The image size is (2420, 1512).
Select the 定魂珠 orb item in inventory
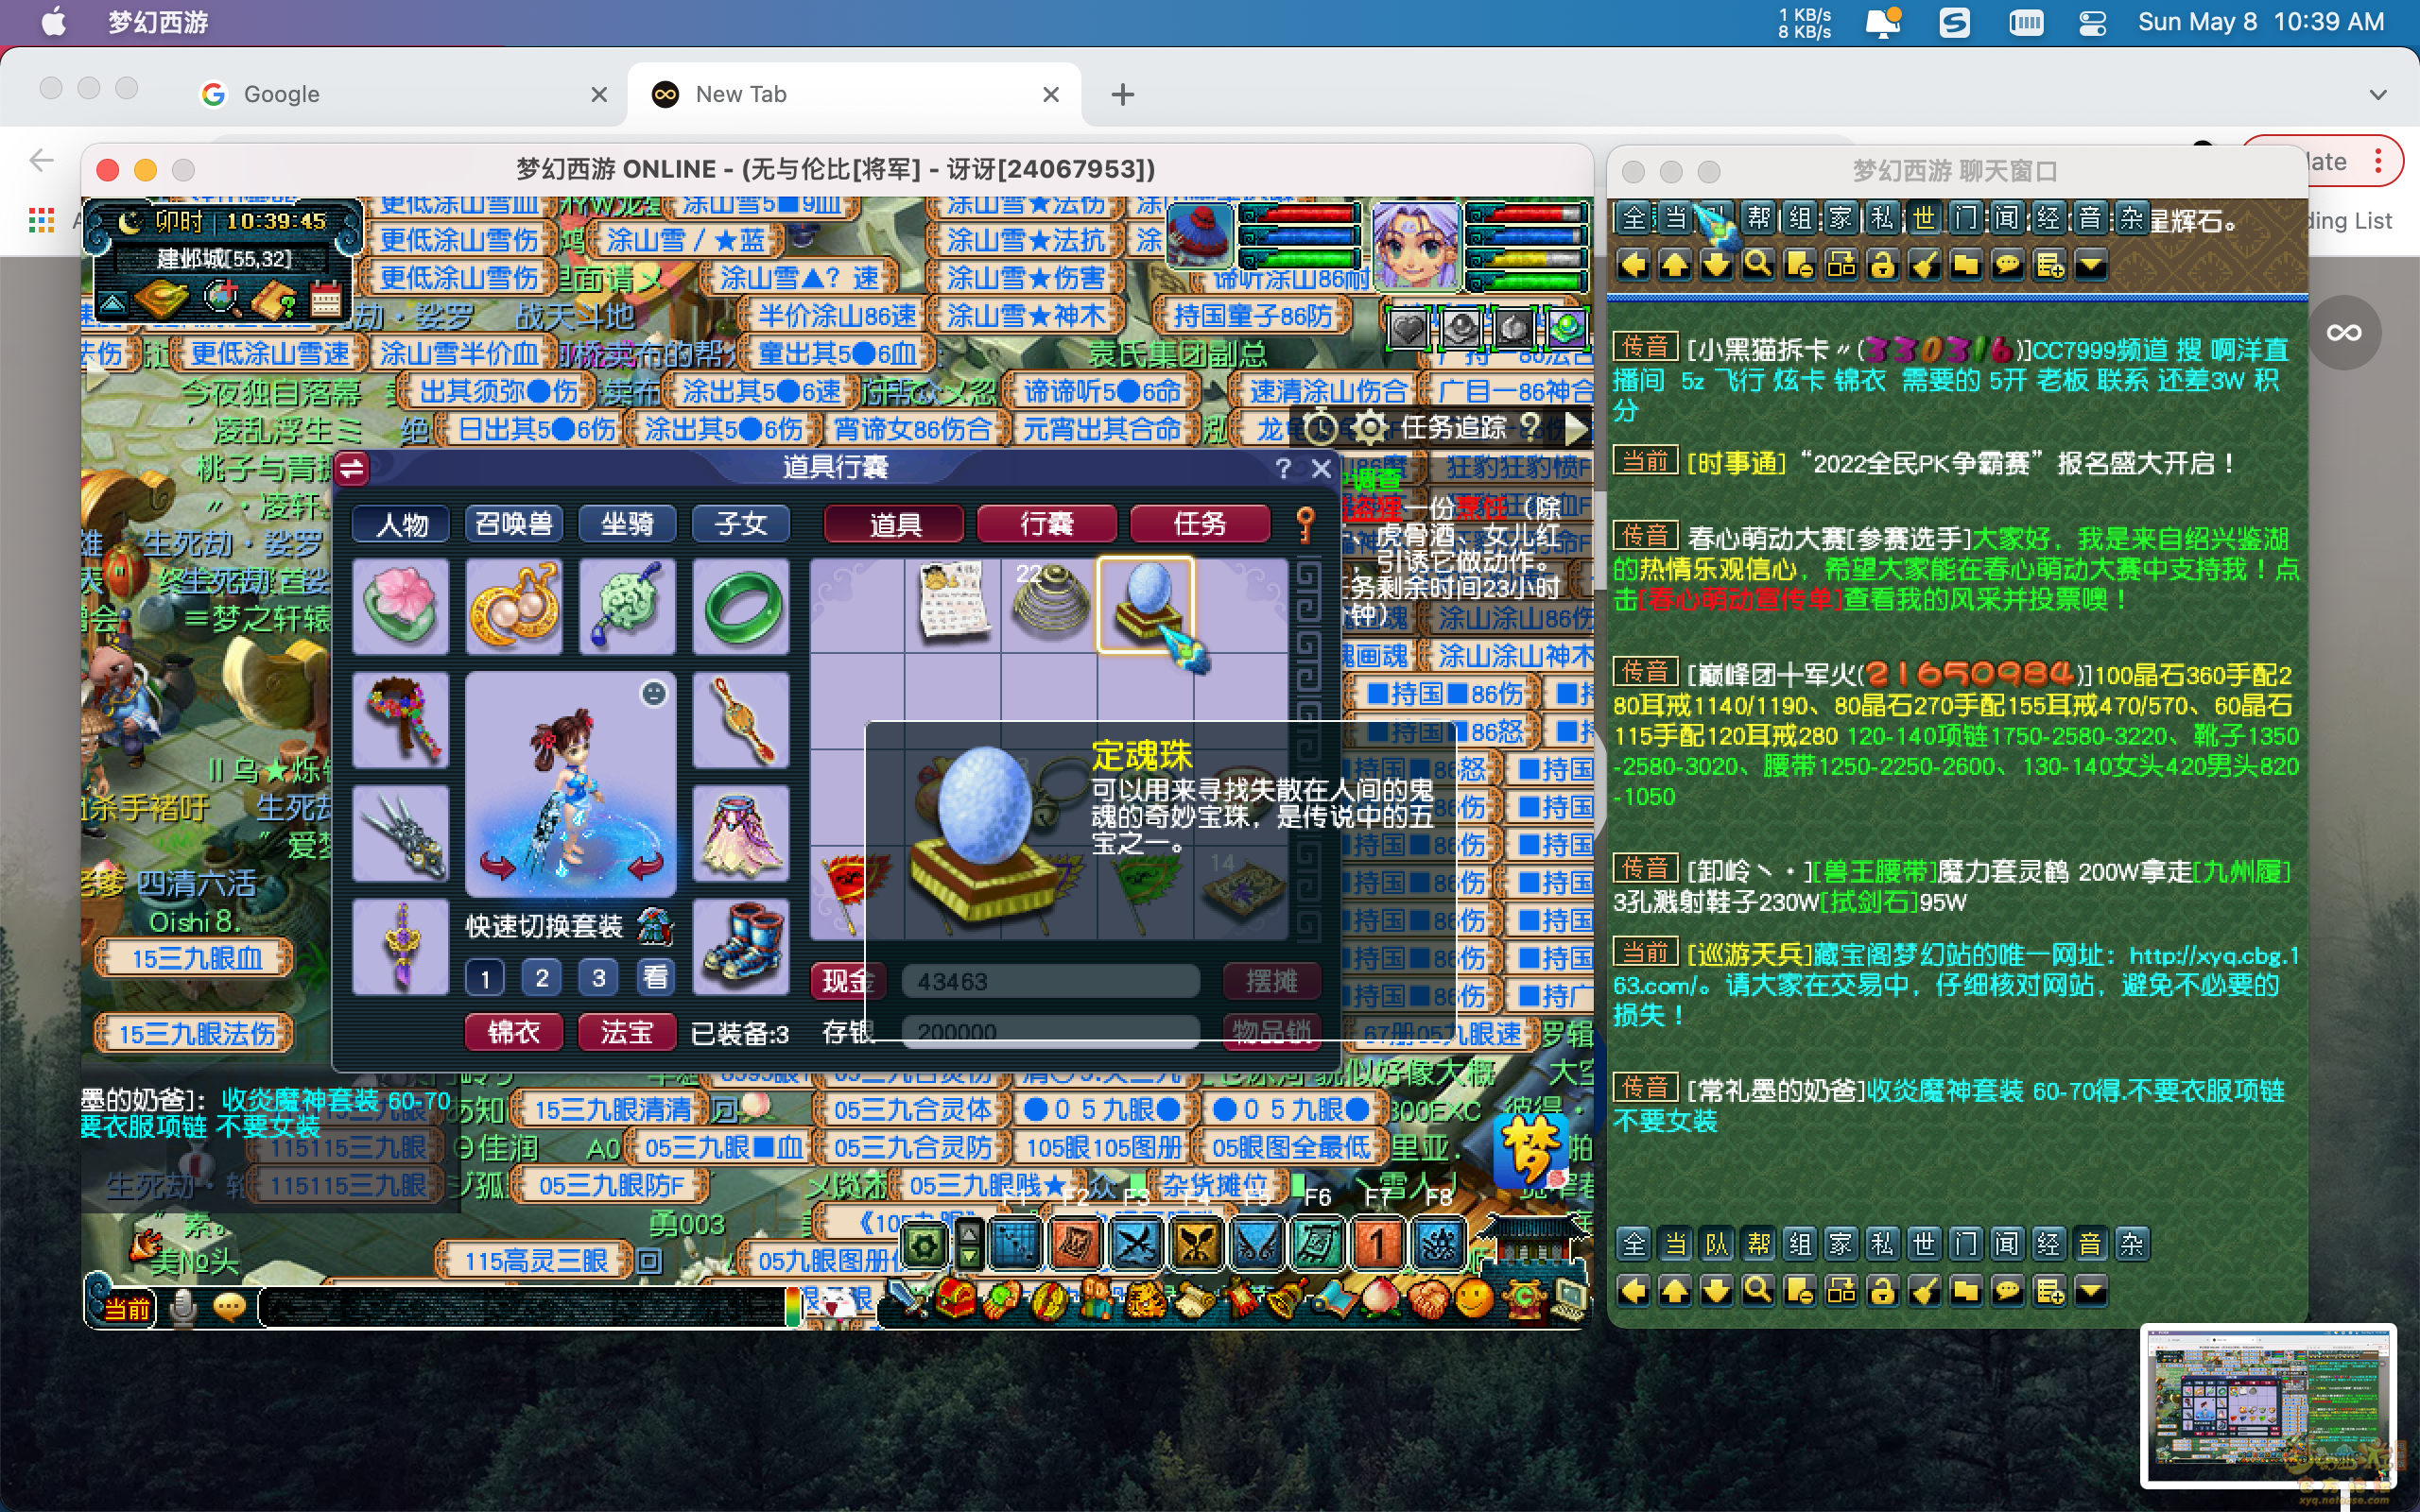pos(1146,605)
